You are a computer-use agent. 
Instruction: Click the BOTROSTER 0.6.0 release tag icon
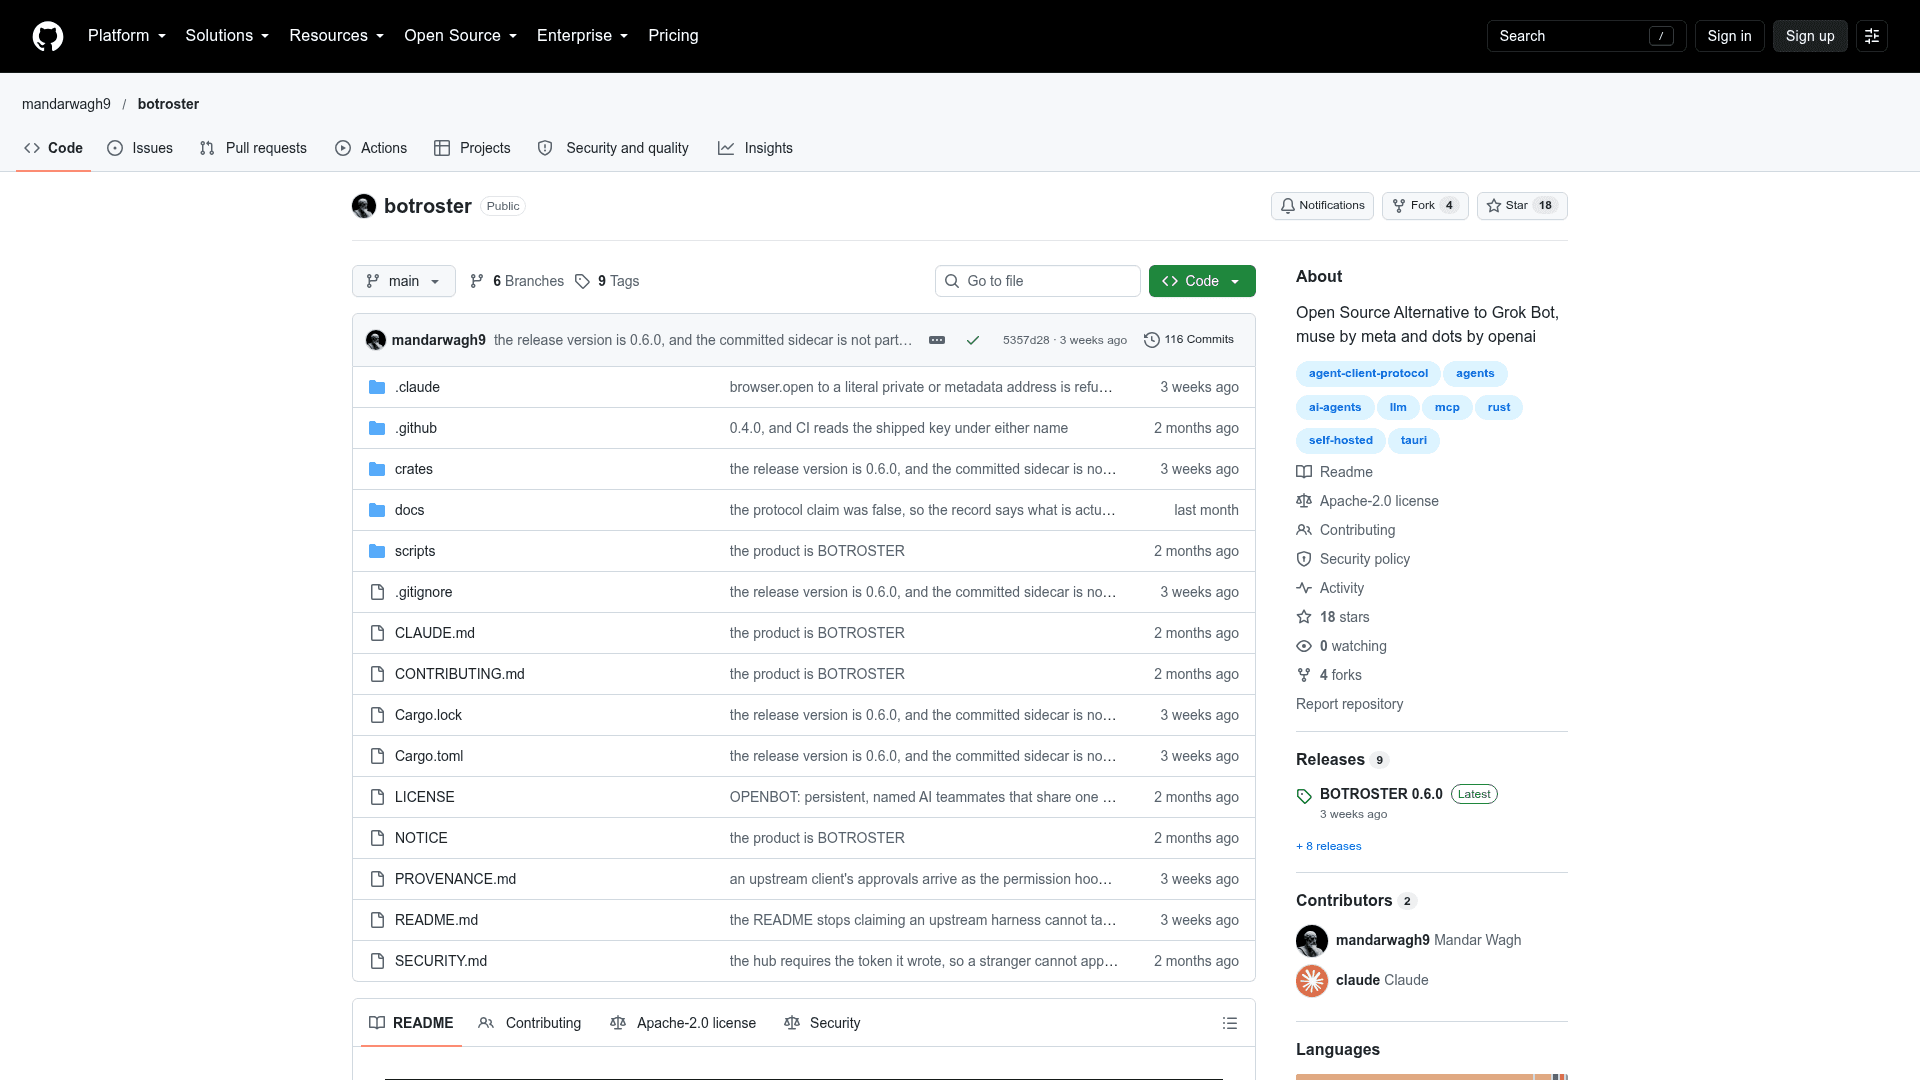coord(1304,796)
